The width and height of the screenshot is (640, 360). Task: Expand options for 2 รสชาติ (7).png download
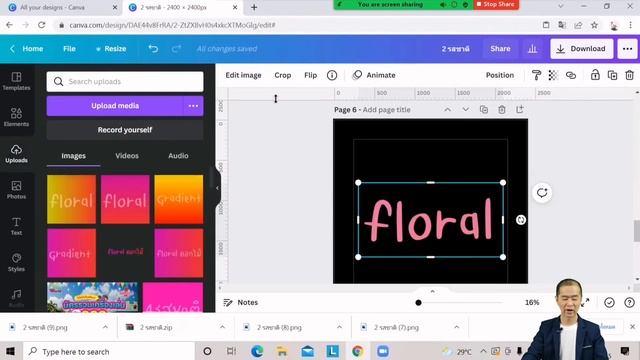[456, 327]
